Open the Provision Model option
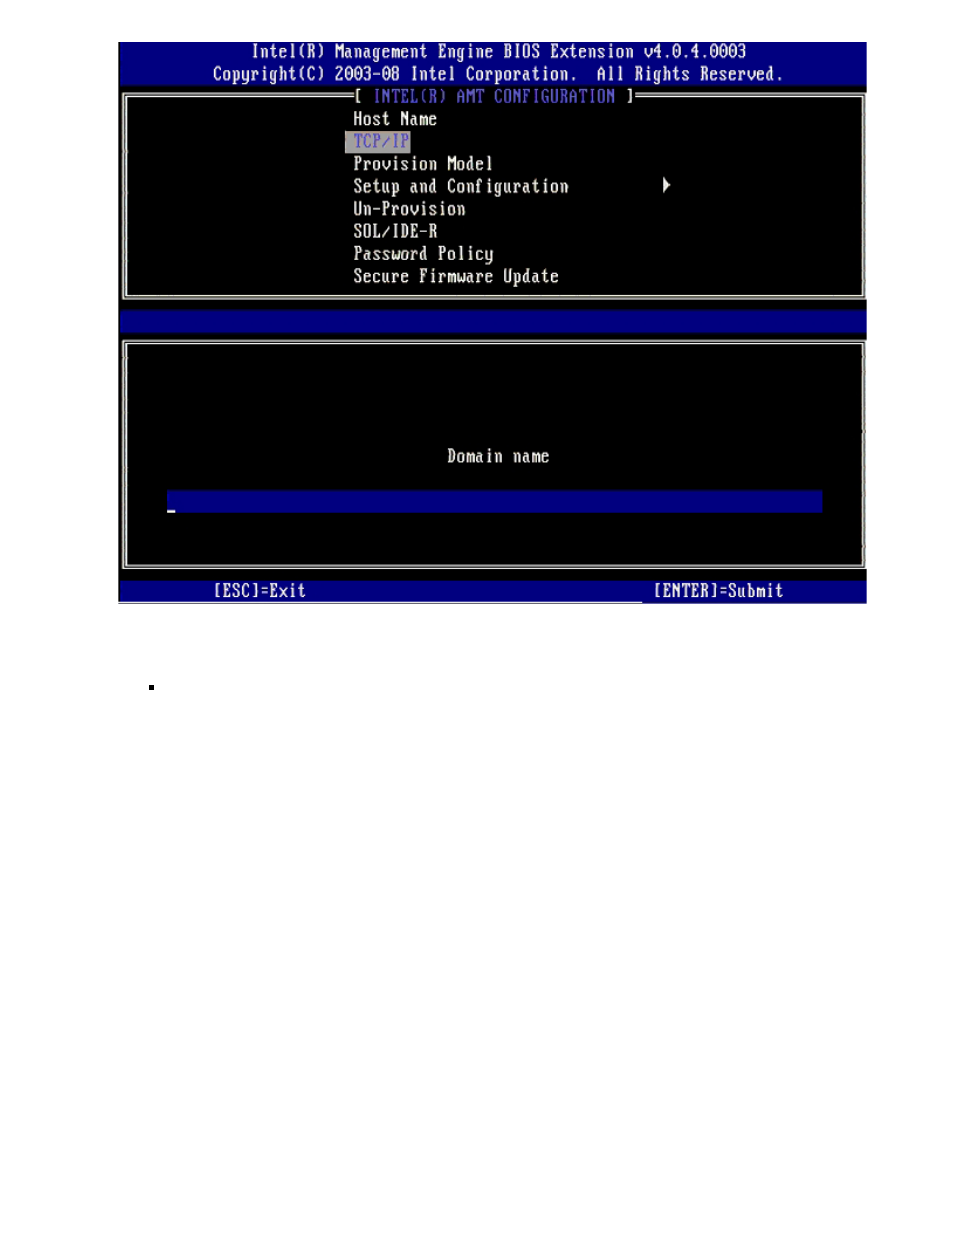 tap(422, 164)
